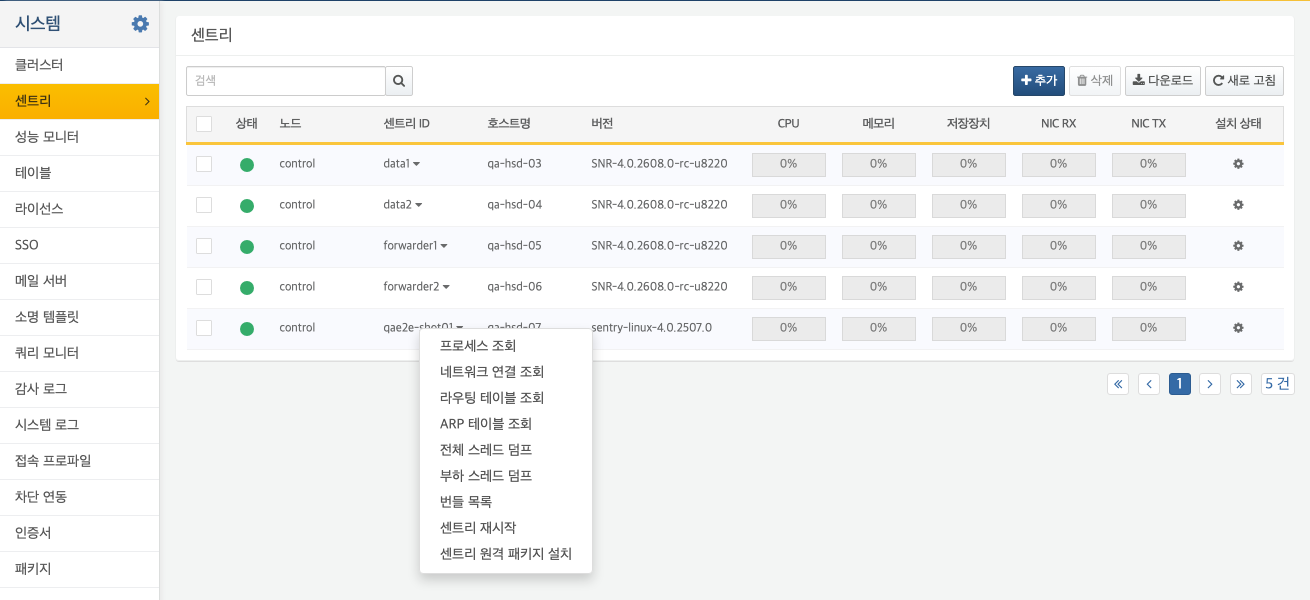Open 테이블 in the sidebar
1310x600 pixels.
[x=79, y=173]
